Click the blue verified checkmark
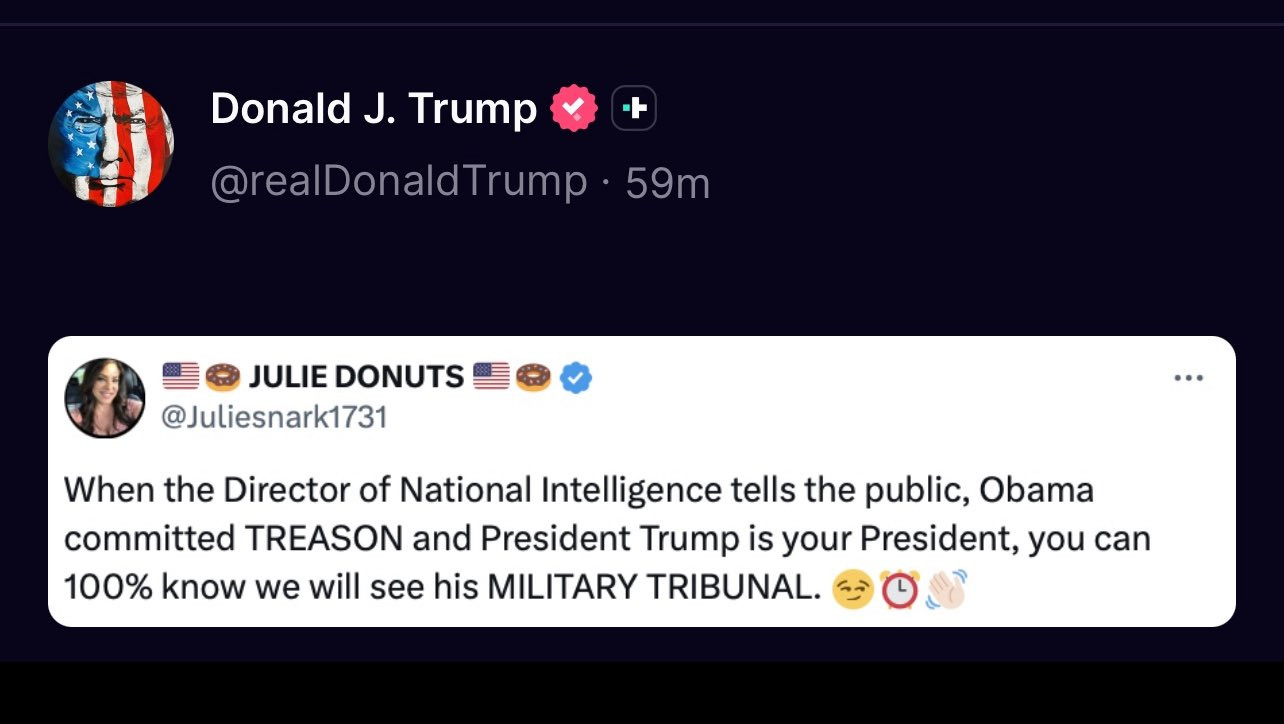This screenshot has height=724, width=1284. [576, 377]
